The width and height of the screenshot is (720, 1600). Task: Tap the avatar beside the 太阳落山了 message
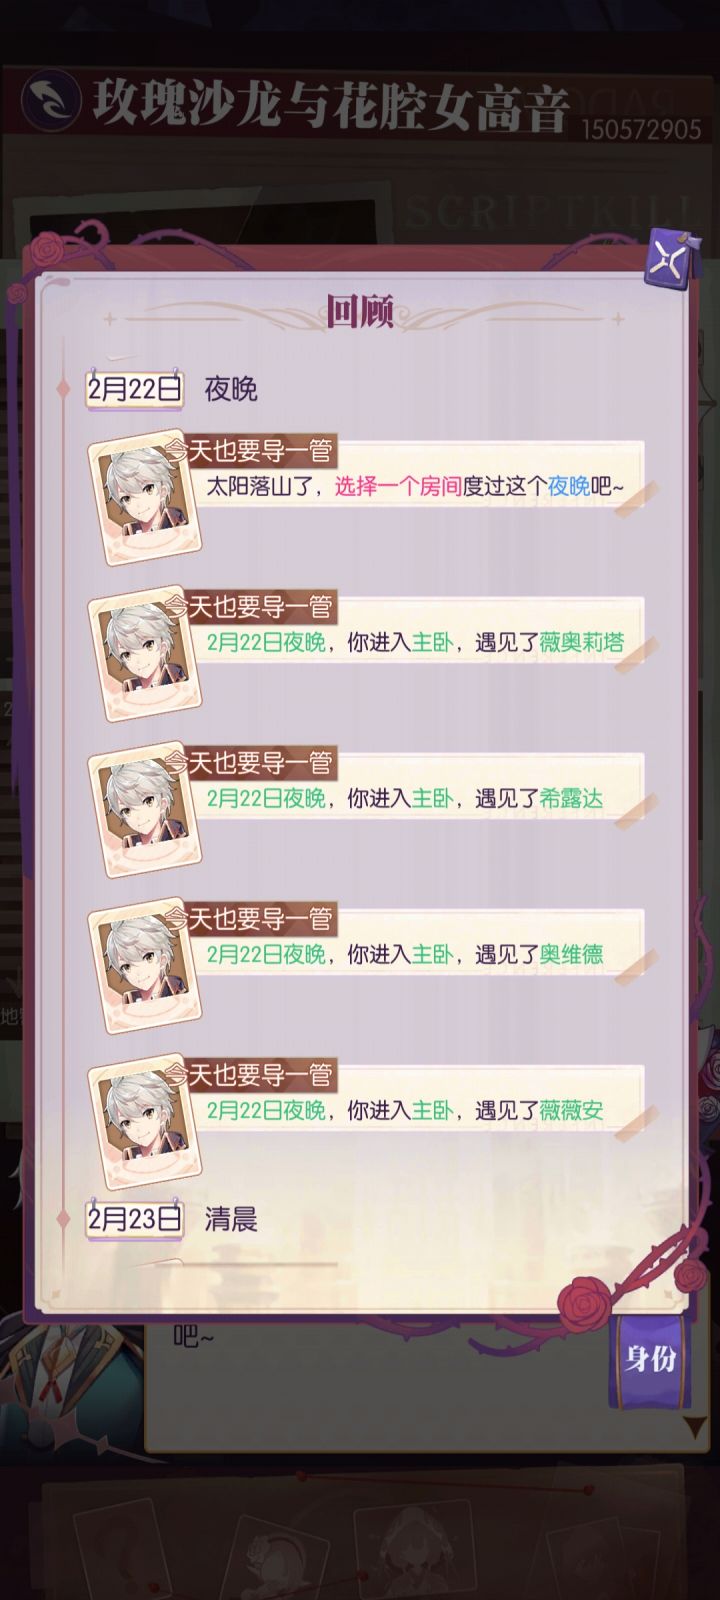click(146, 497)
